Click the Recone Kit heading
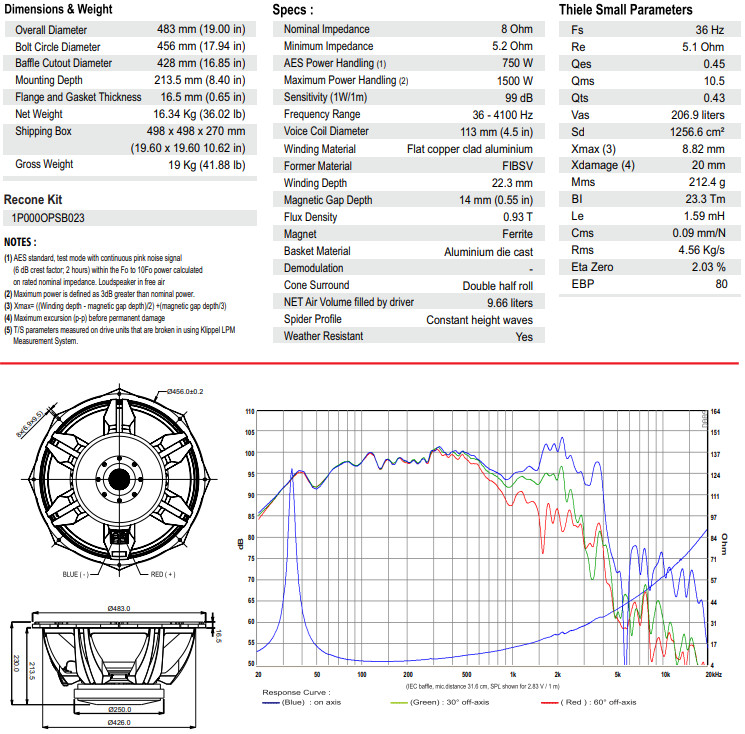This screenshot has width=745, height=734. coord(33,200)
